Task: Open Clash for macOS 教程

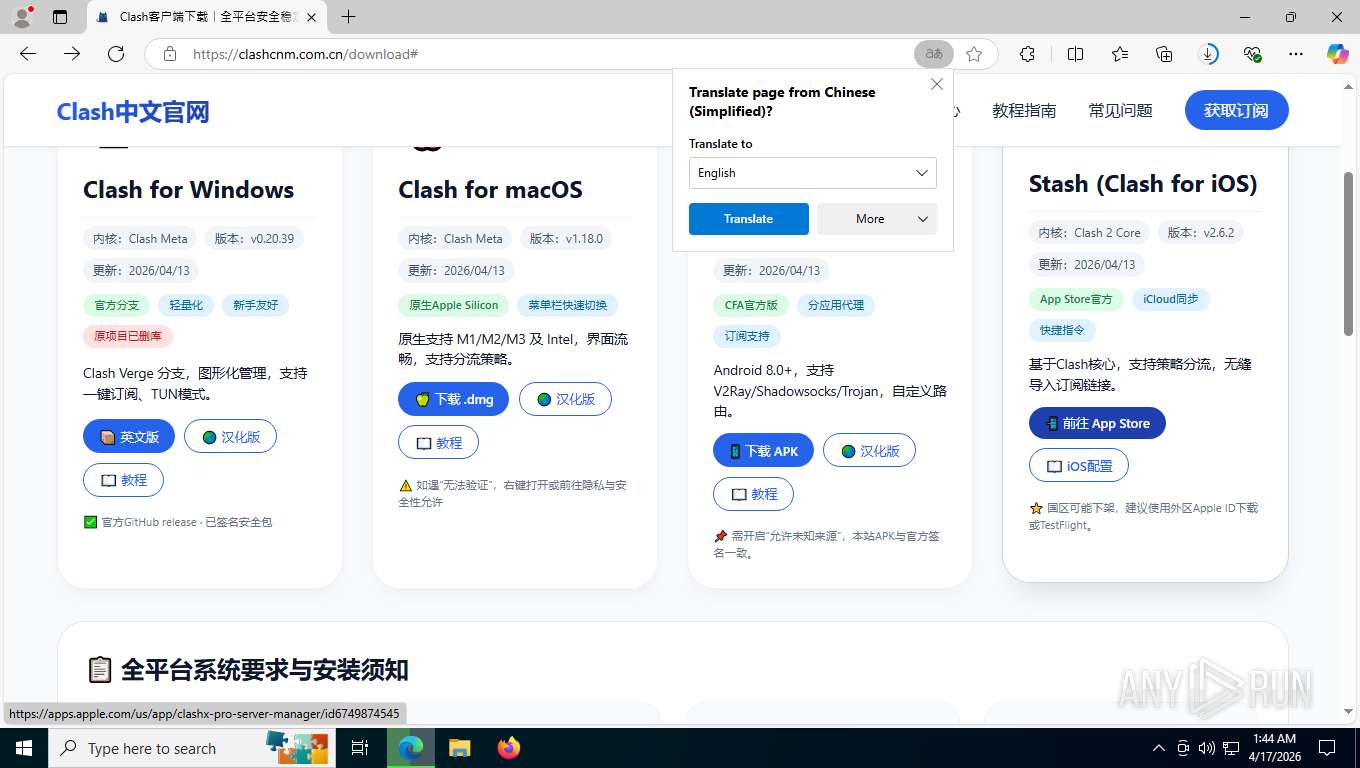Action: (438, 442)
